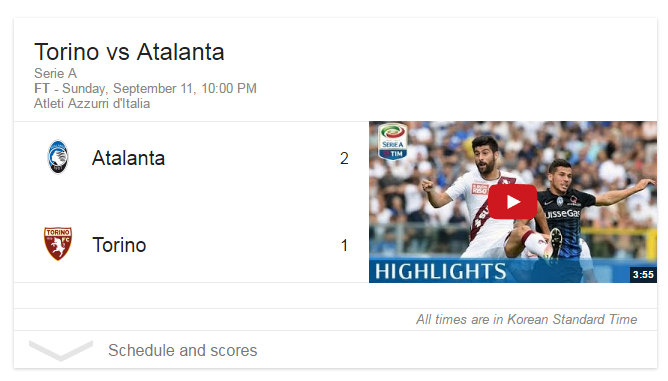This screenshot has height=381, width=668.
Task: Click the Serie A league label
Action: (55, 73)
